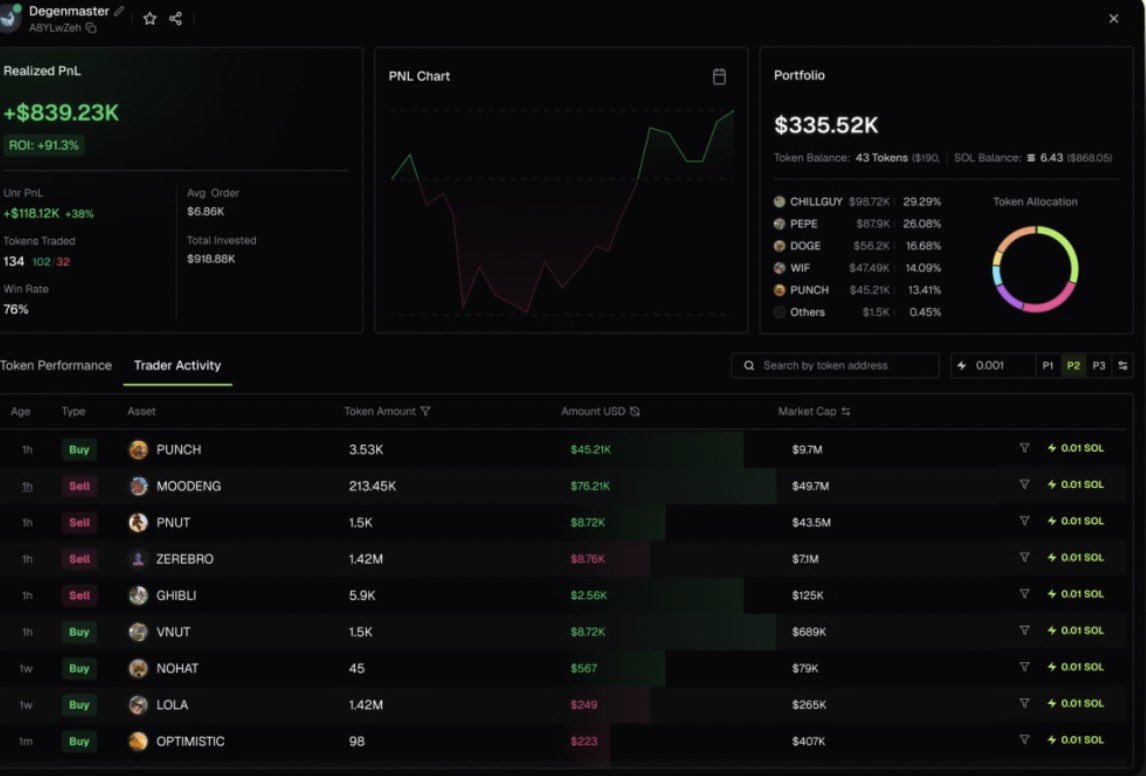
Task: Filter by MOODENG row funnel icon
Action: point(1024,484)
